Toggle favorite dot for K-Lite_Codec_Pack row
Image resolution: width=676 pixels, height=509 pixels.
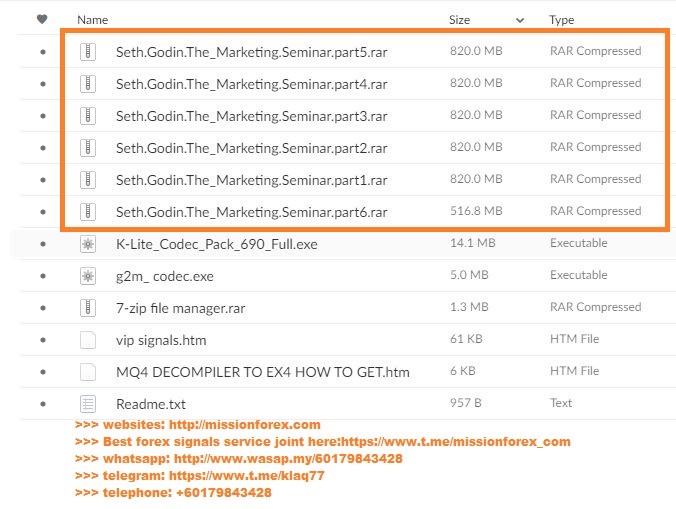(43, 244)
